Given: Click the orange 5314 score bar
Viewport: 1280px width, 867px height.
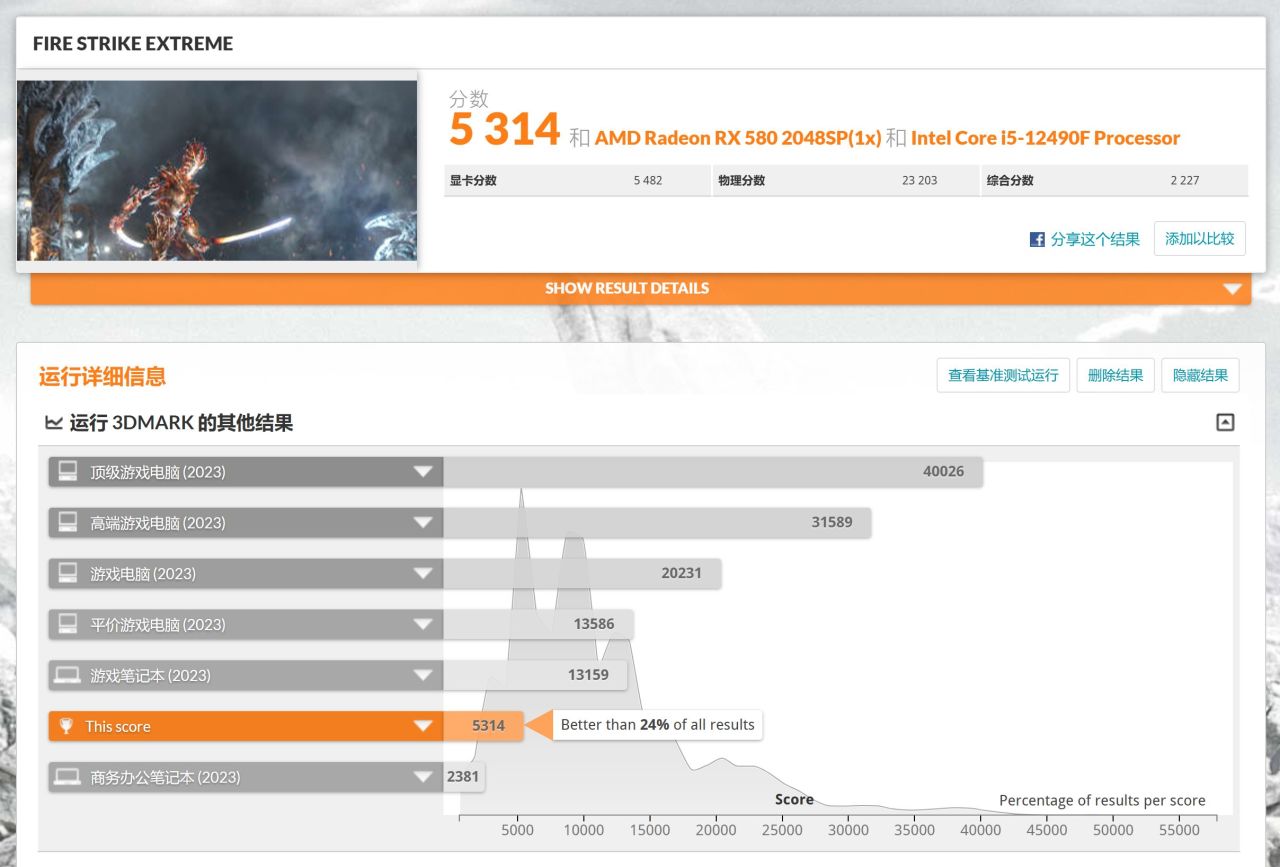Looking at the screenshot, I should point(483,727).
